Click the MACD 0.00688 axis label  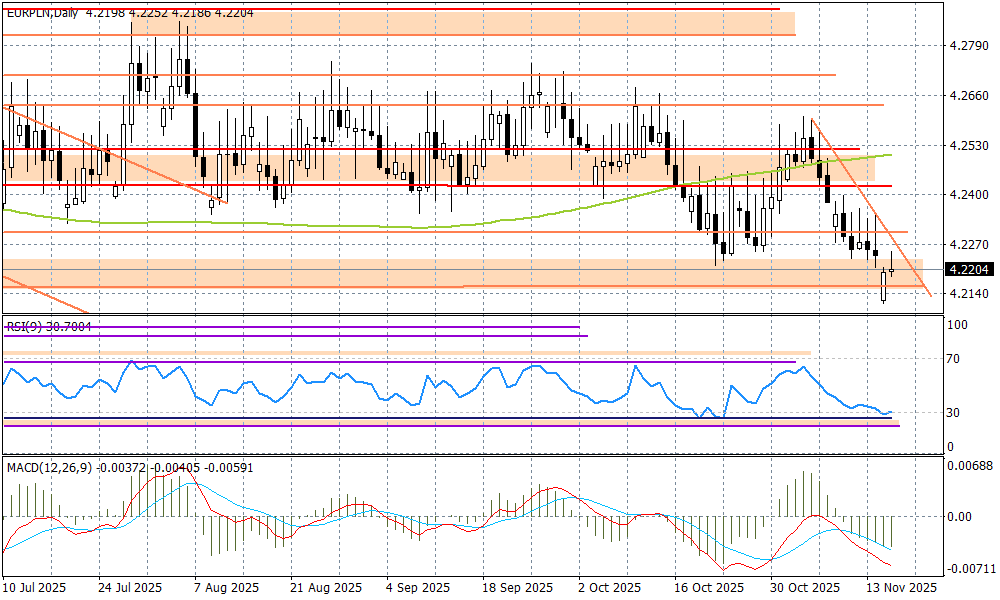pos(968,467)
